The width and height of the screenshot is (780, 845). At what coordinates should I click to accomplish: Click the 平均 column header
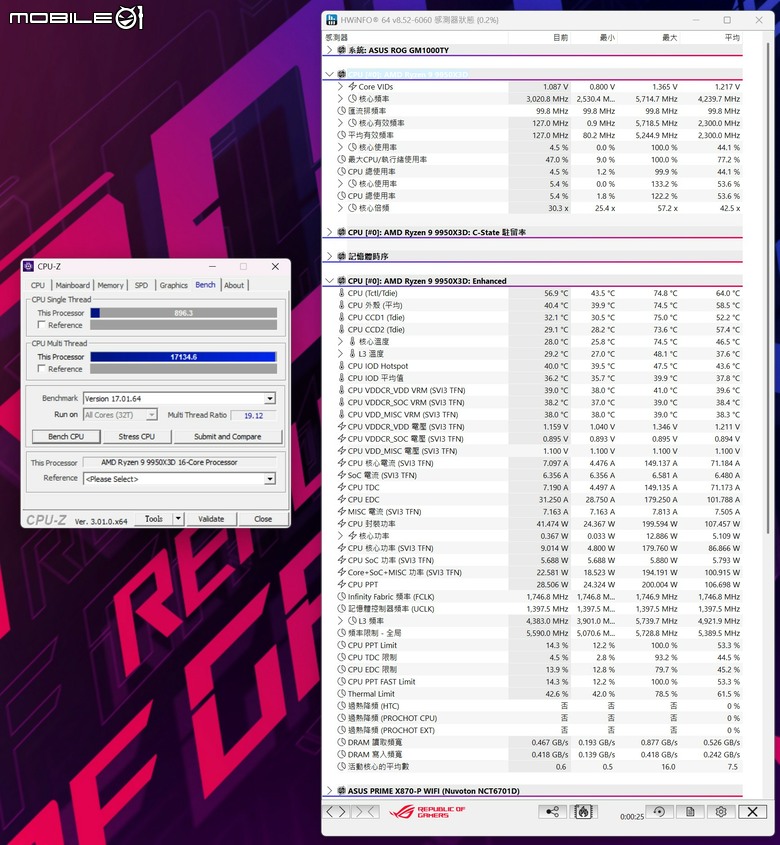pyautogui.click(x=732, y=37)
